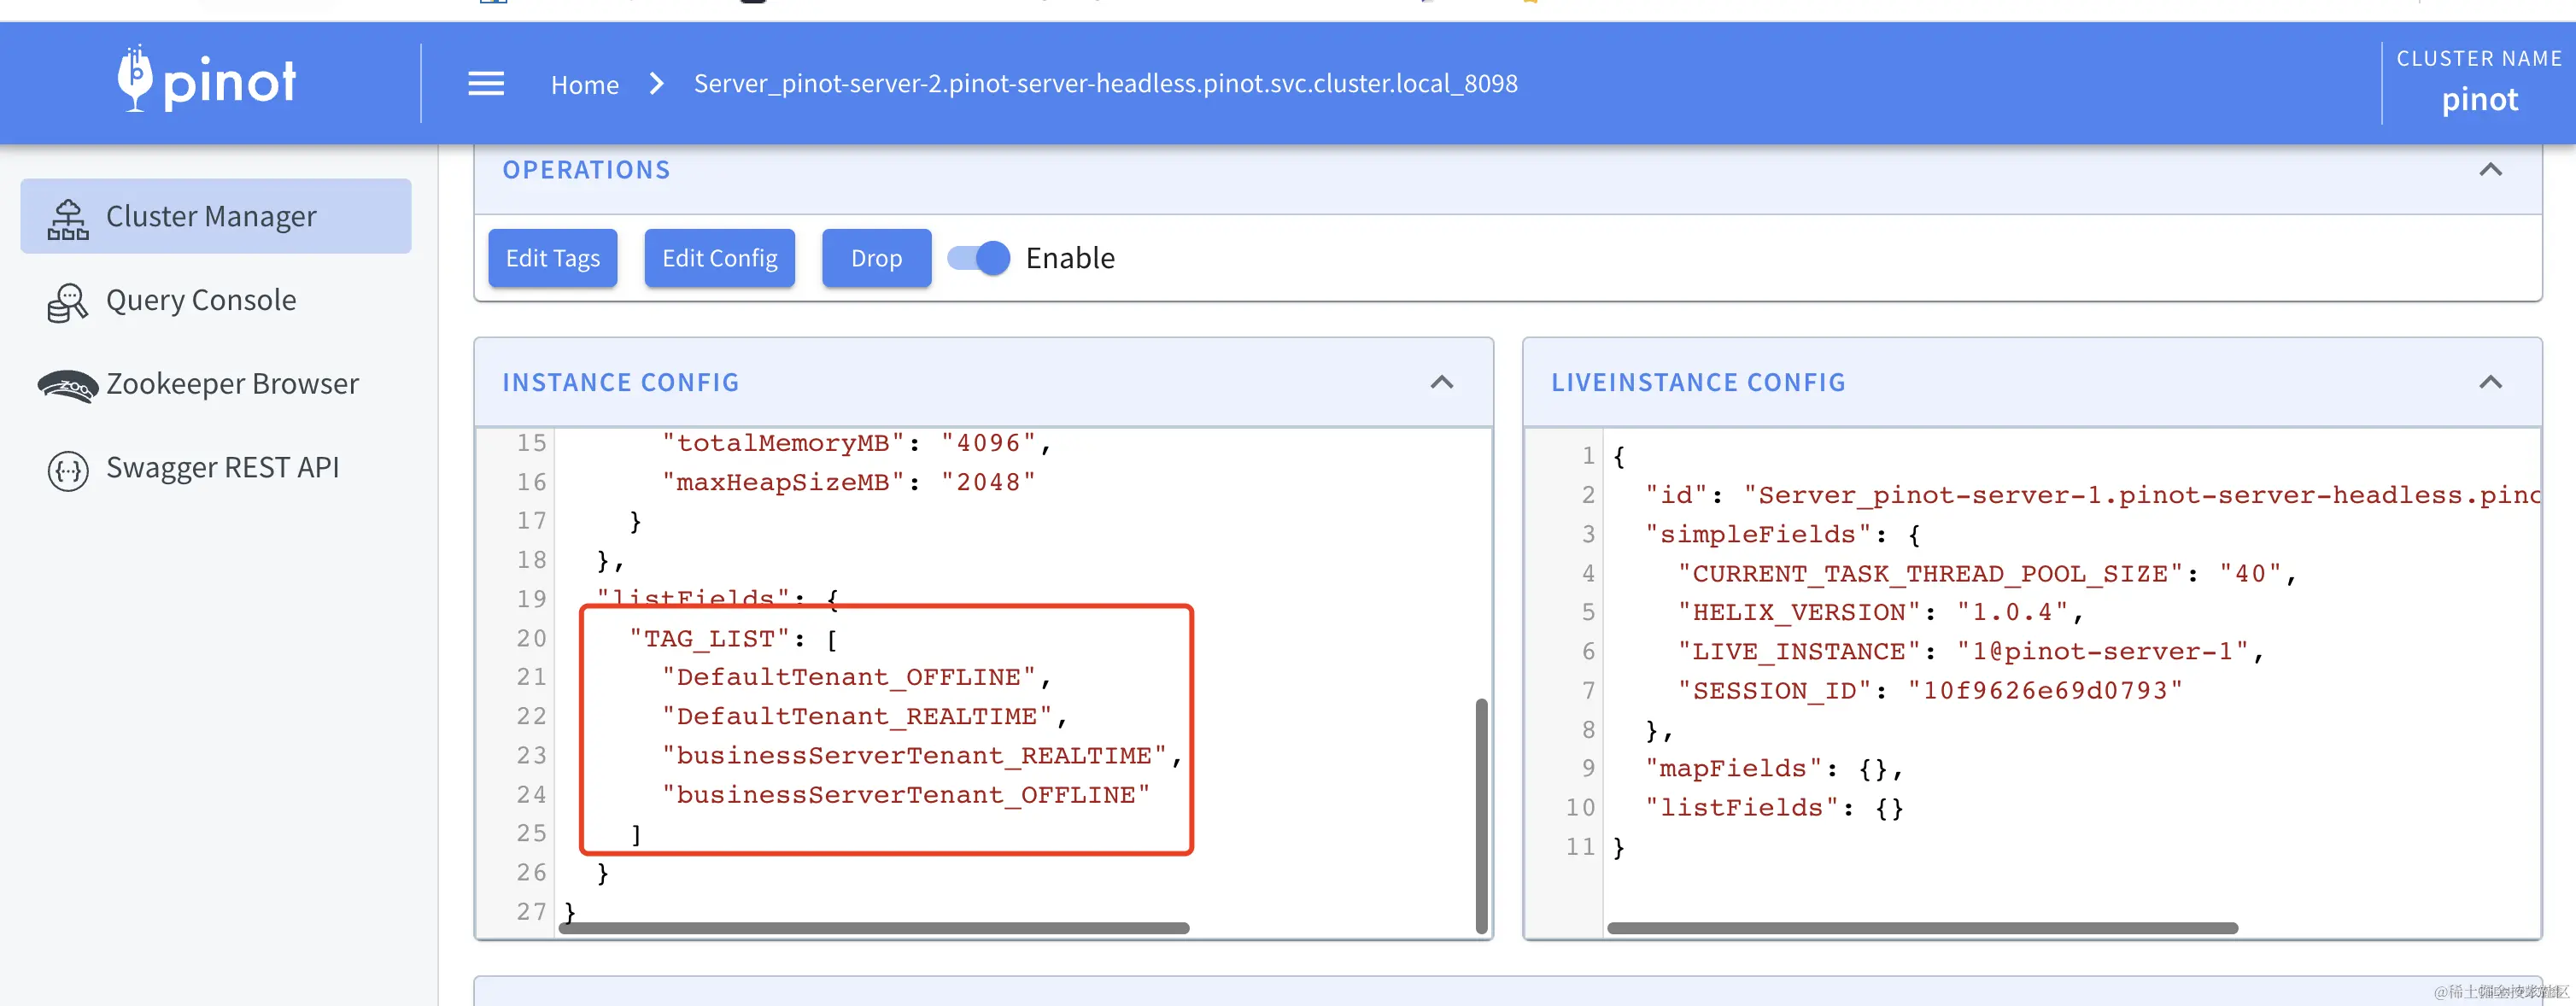
Task: Go to Home breadcrumb link
Action: pyautogui.click(x=585, y=85)
